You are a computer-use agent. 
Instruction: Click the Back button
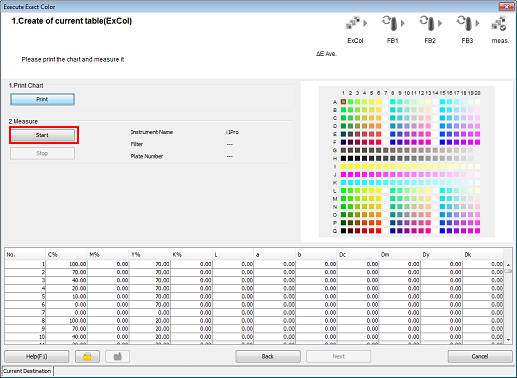point(268,356)
